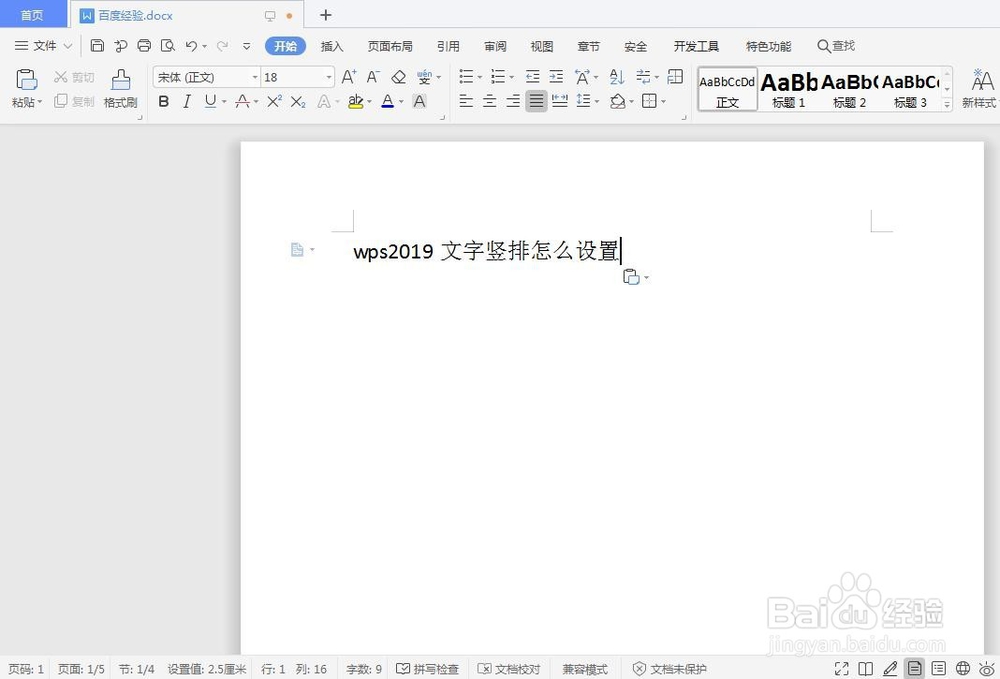Open bullet list dropdown arrow
1000x679 pixels.
point(480,78)
